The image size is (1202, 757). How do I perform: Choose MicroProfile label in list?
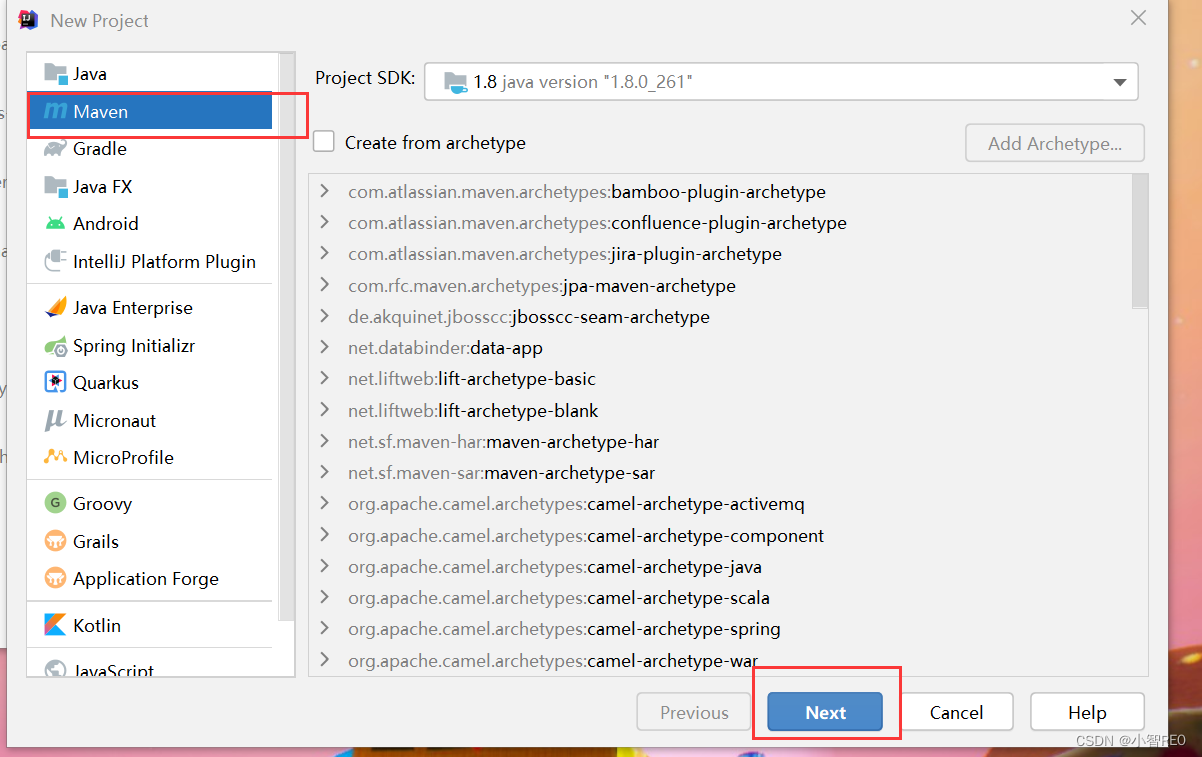tap(123, 458)
